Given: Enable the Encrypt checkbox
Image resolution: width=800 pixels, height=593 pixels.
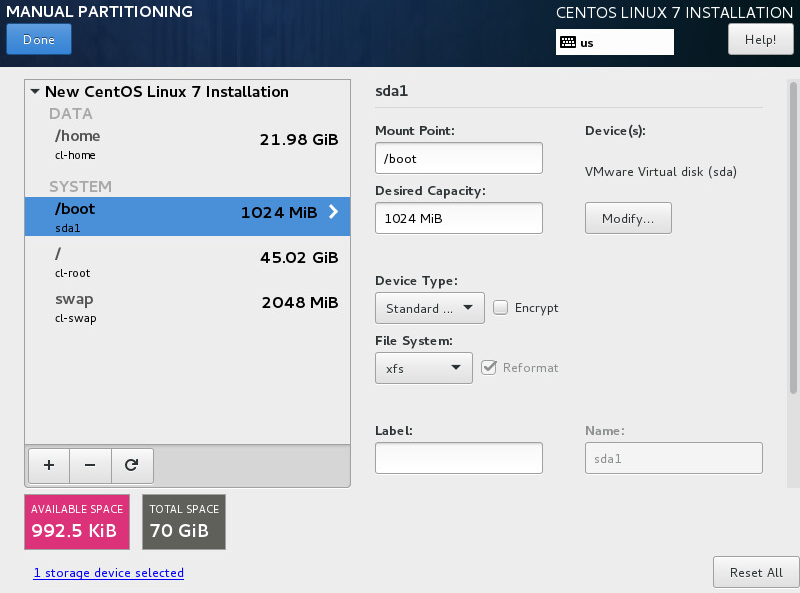Looking at the screenshot, I should pyautogui.click(x=502, y=308).
